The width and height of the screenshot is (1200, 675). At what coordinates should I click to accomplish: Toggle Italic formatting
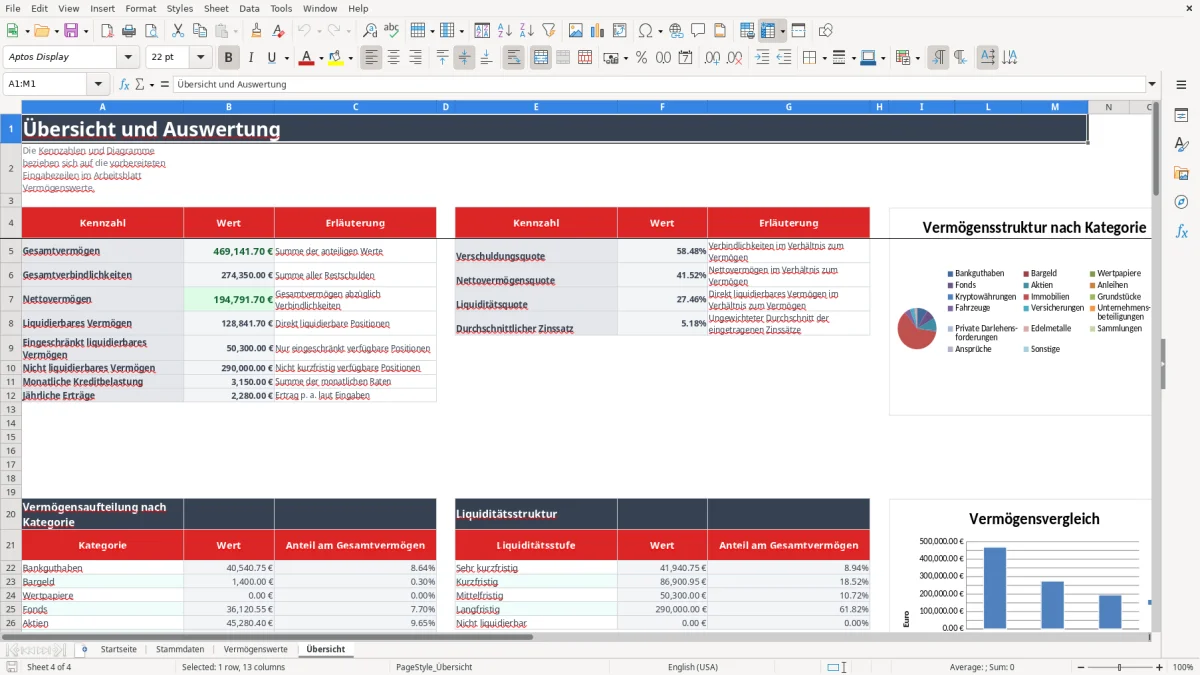[x=250, y=58]
